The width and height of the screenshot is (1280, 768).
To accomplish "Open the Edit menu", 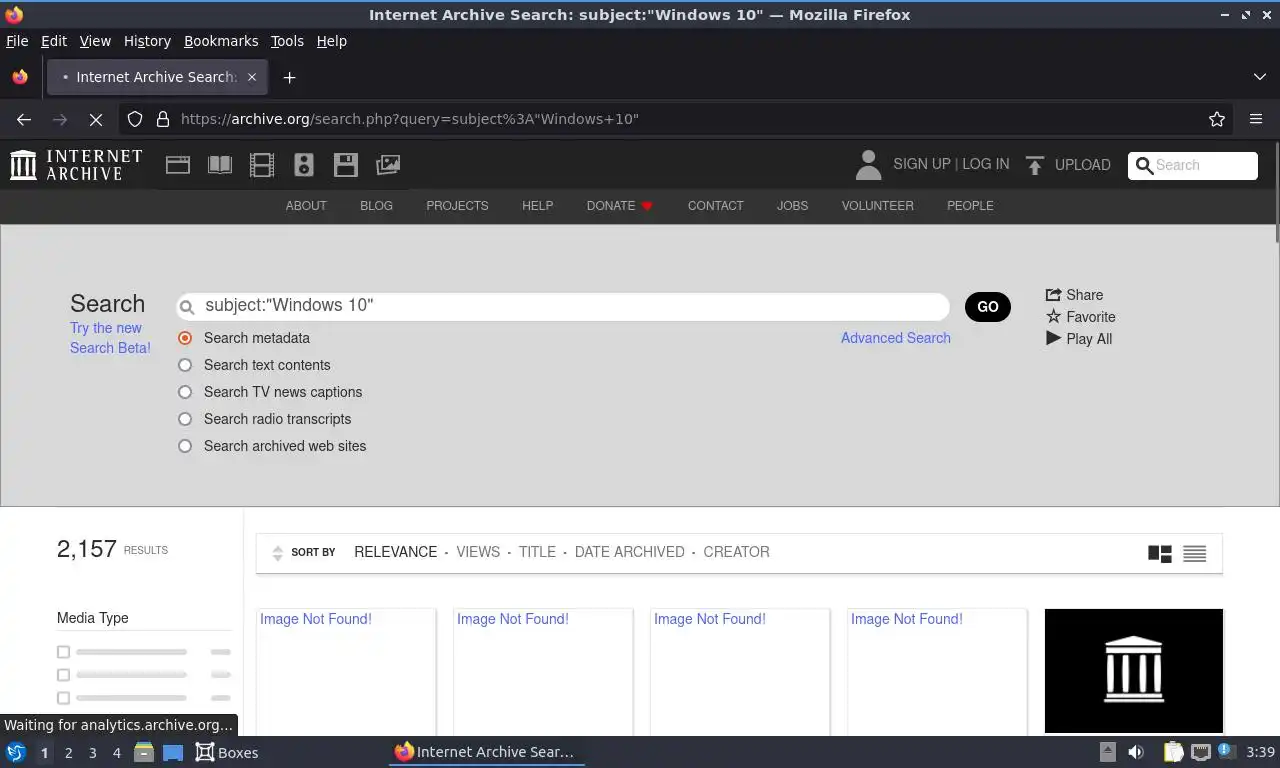I will (54, 41).
